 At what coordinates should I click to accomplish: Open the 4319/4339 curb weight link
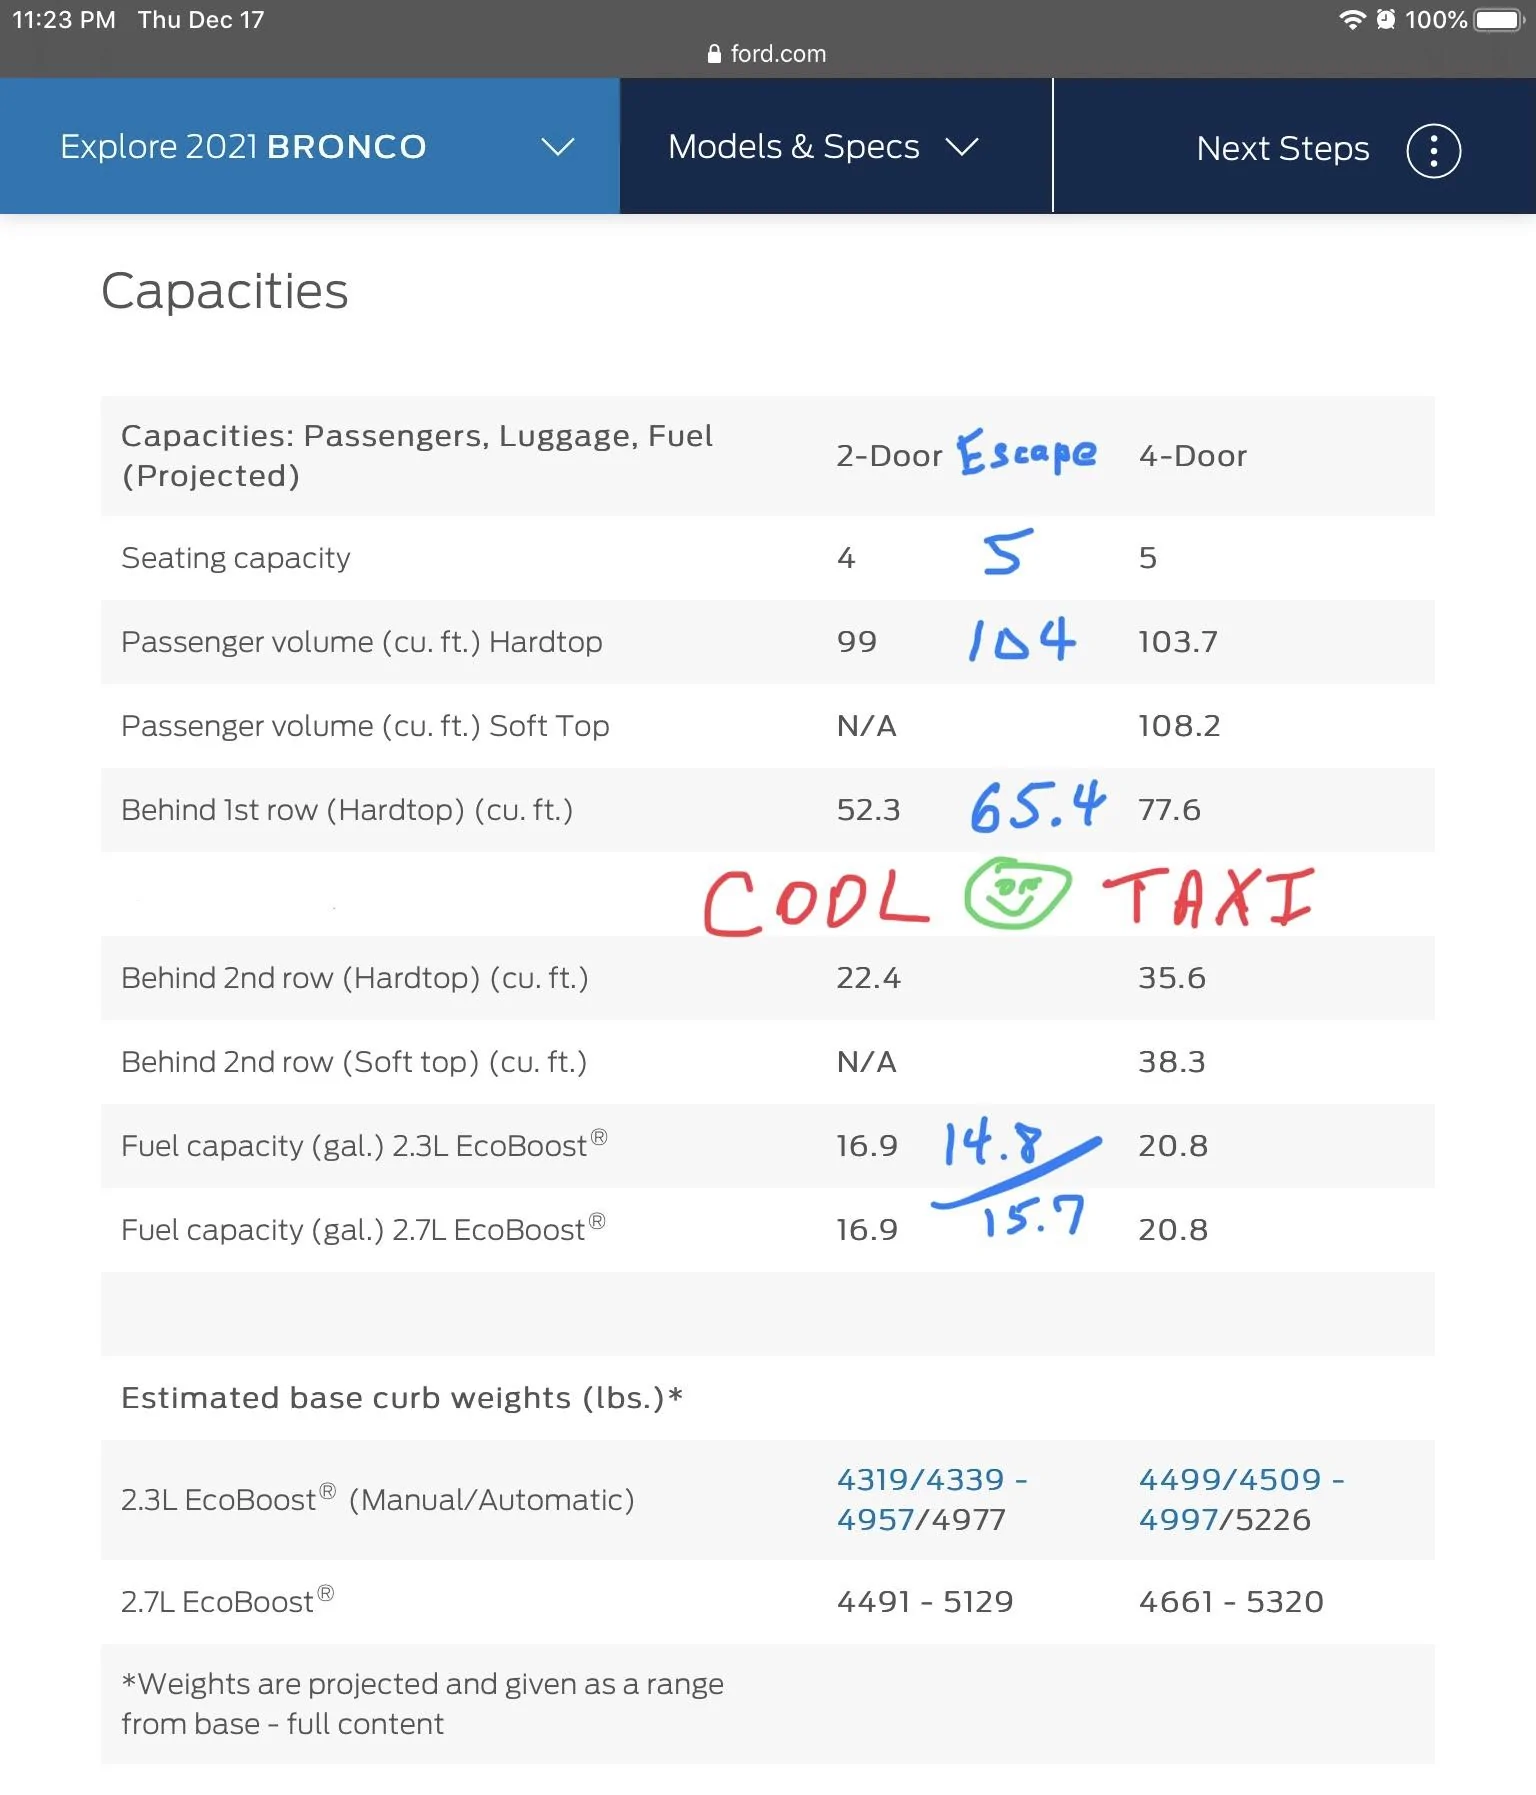tap(921, 1479)
